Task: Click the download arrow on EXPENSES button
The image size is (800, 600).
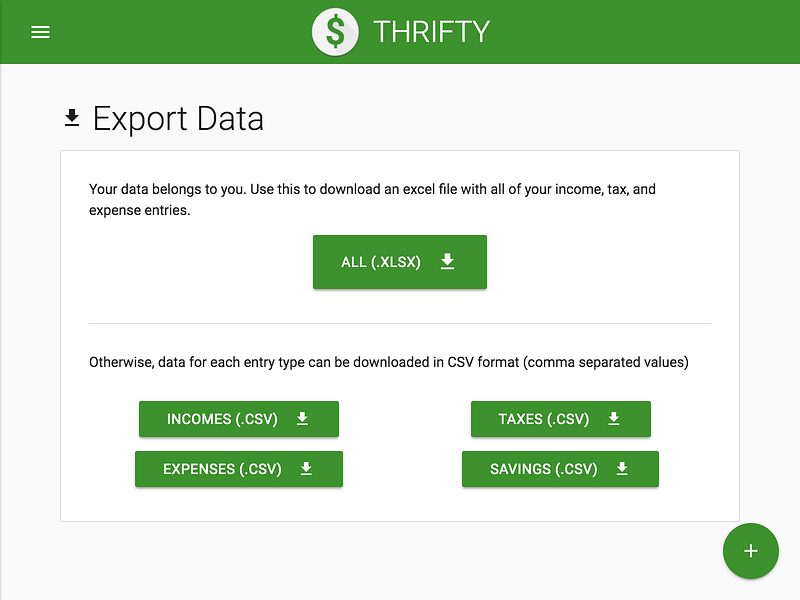Action: tap(308, 469)
